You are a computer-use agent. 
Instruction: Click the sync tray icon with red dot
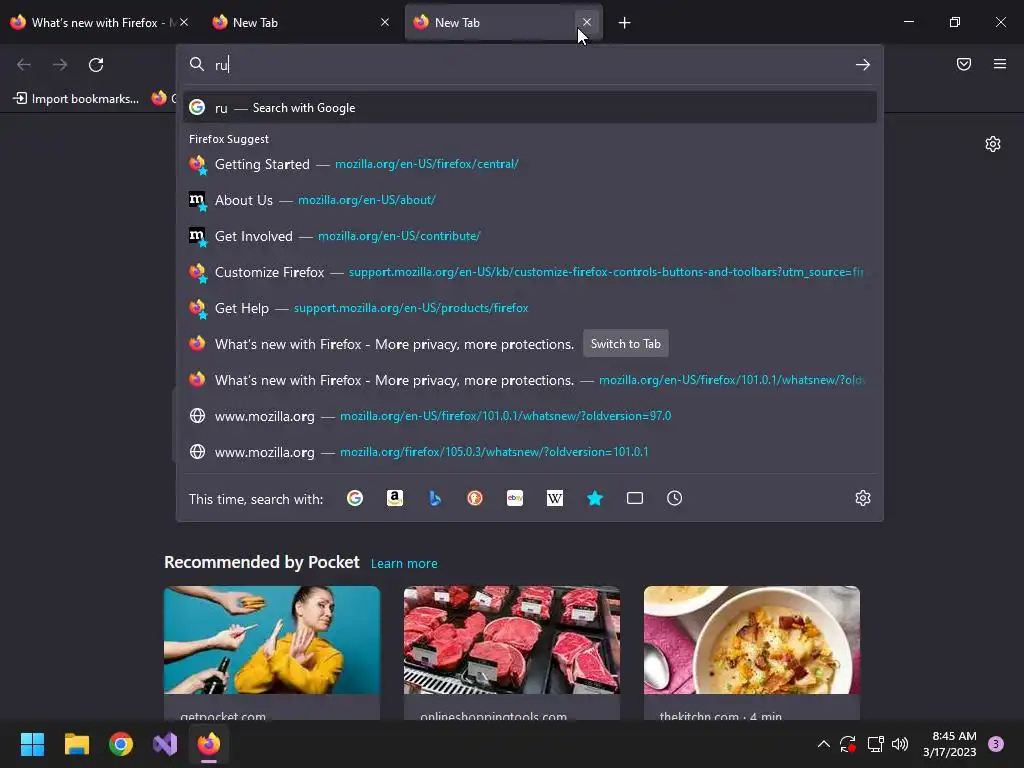[848, 744]
